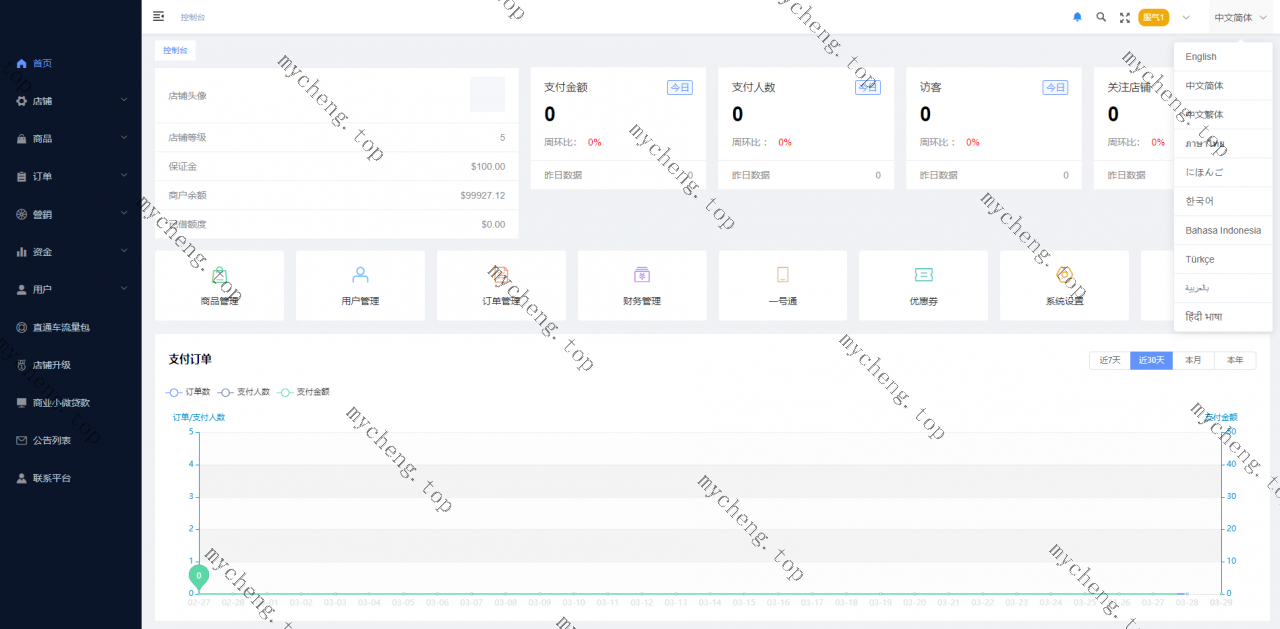The width and height of the screenshot is (1280, 629).
Task: Open 财务管理 shortcut card icon
Action: click(642, 275)
